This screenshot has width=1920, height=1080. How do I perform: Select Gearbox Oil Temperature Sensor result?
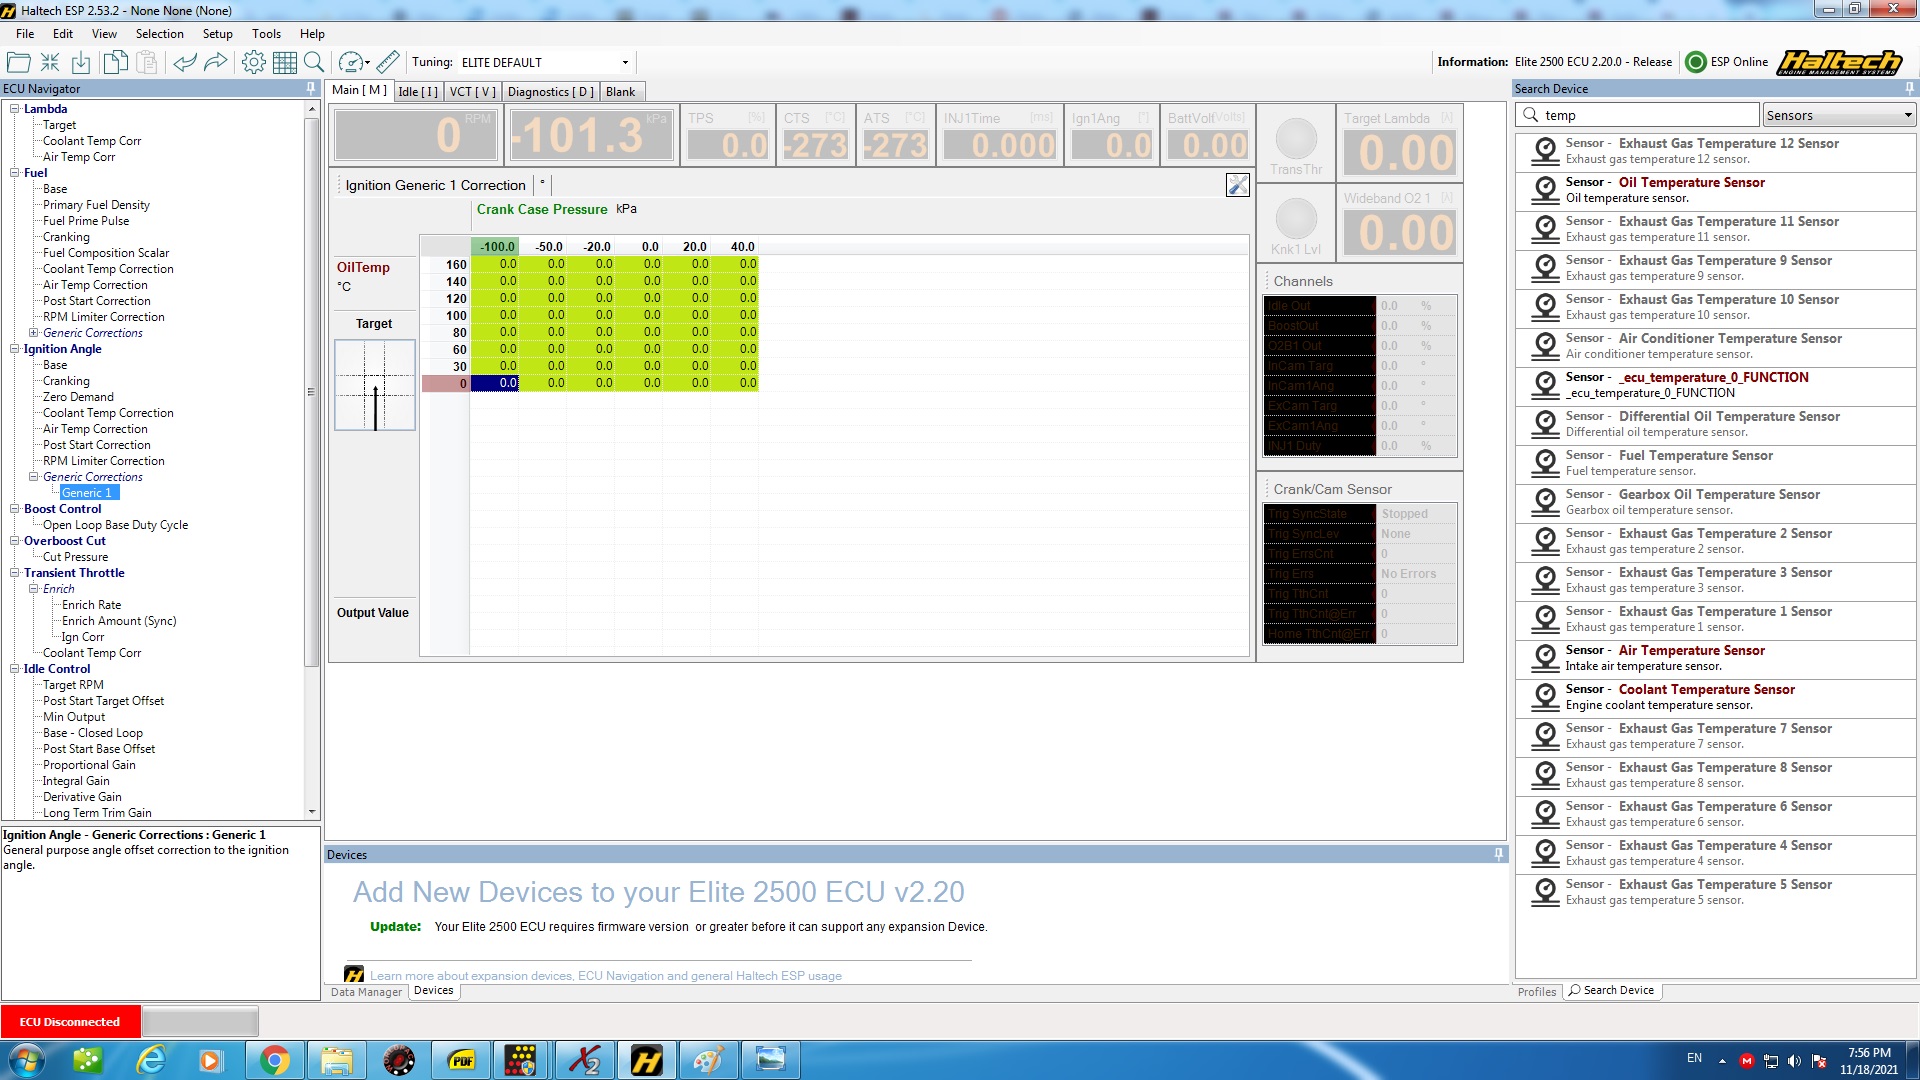[x=1715, y=502]
